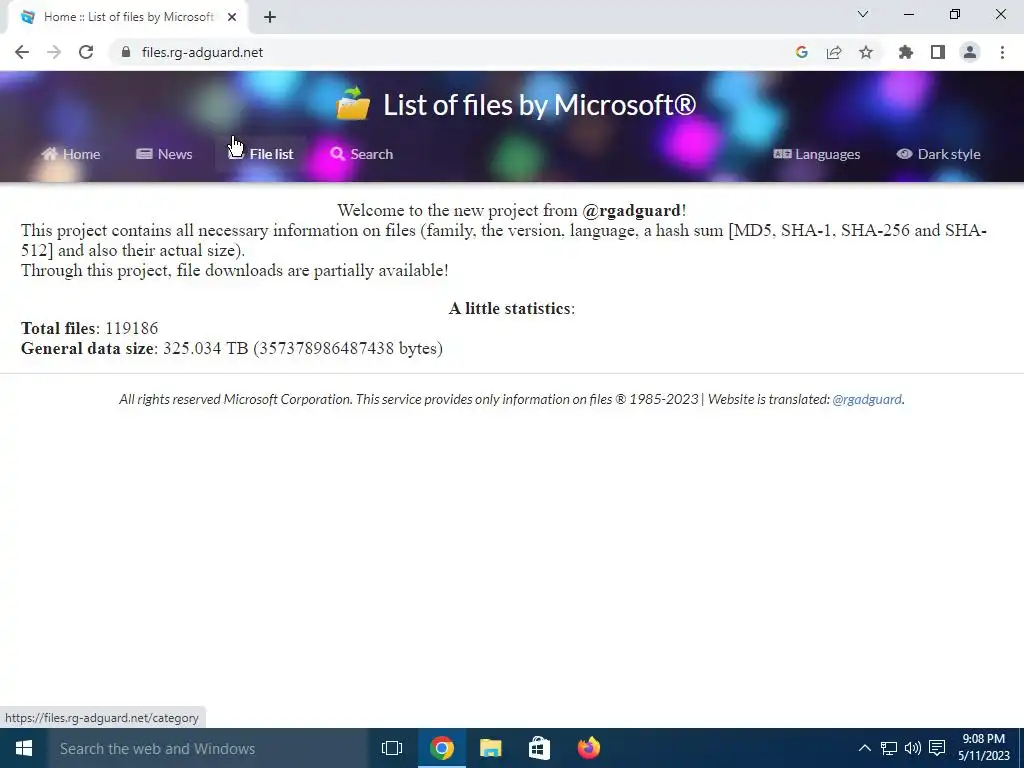Open the Windows Start menu
Screen dimensions: 1024x768
24,748
